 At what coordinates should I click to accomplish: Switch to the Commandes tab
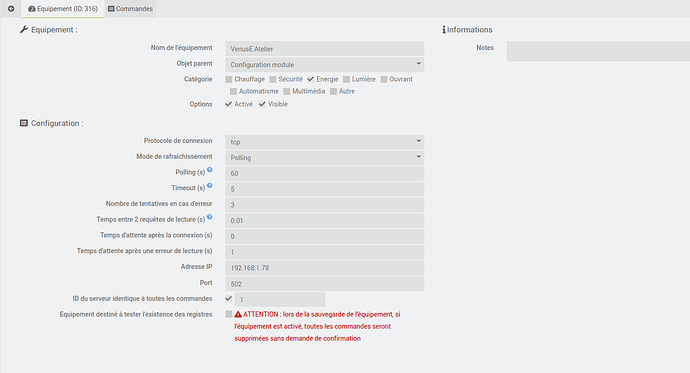(x=130, y=9)
